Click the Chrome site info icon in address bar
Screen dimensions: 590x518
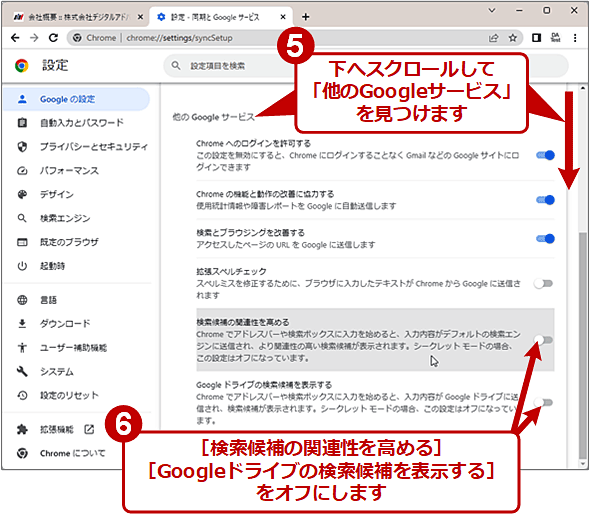[x=77, y=38]
